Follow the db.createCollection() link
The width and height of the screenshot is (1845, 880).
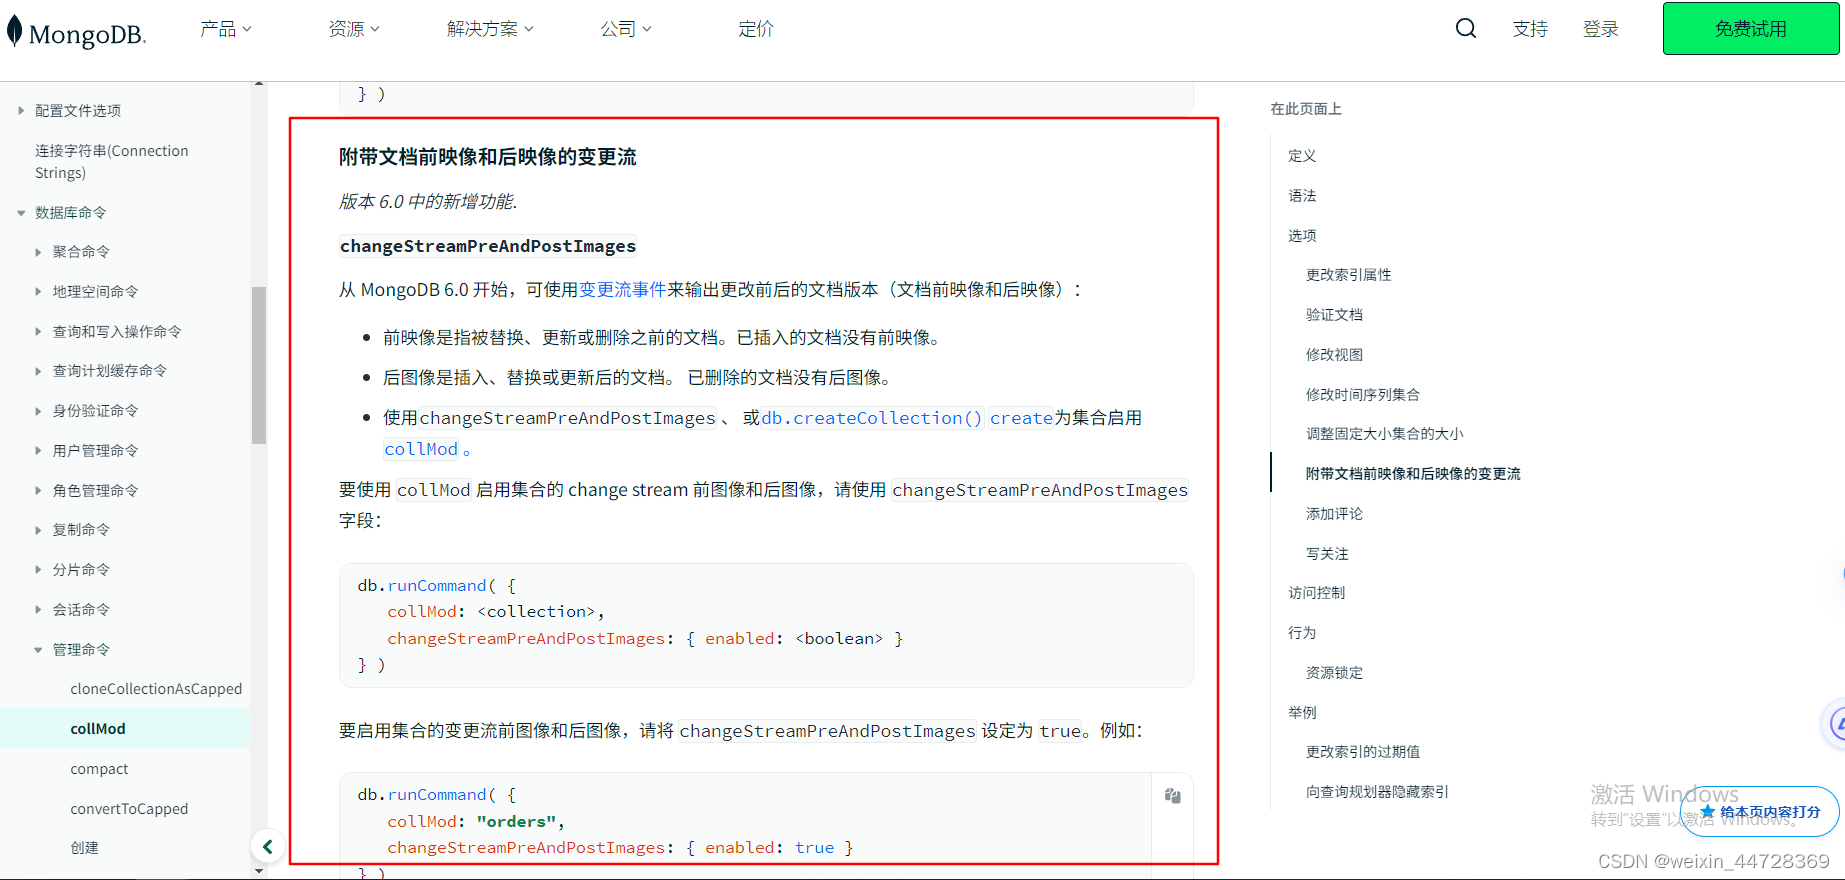[x=872, y=418]
